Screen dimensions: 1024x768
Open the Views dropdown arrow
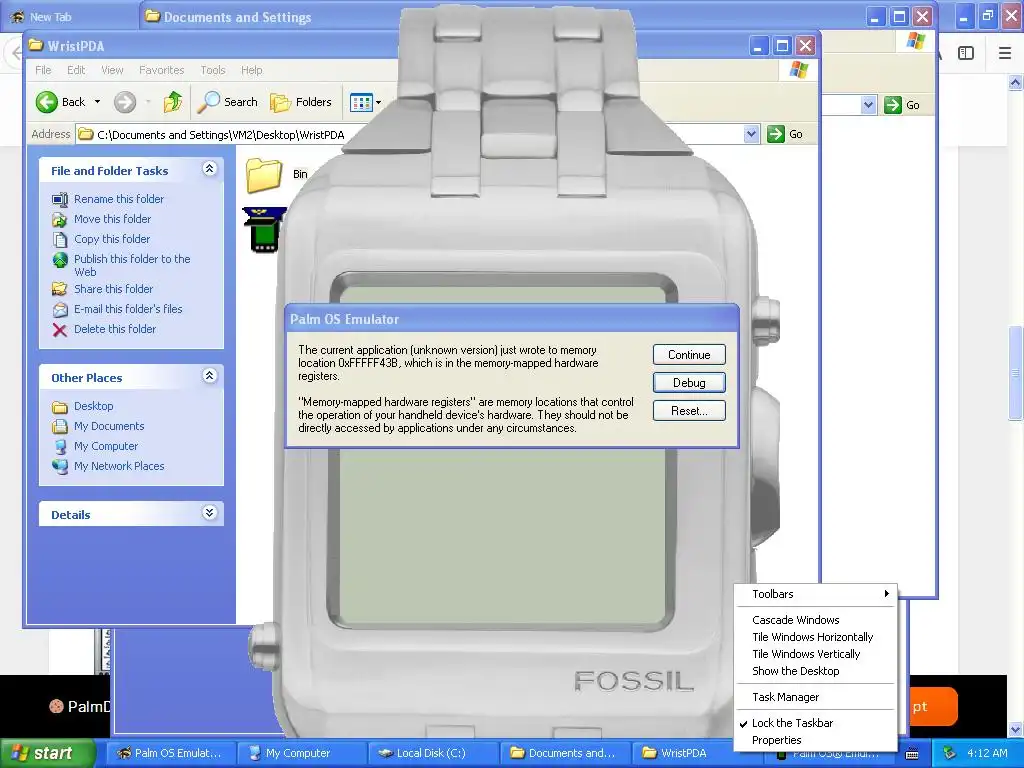378,103
